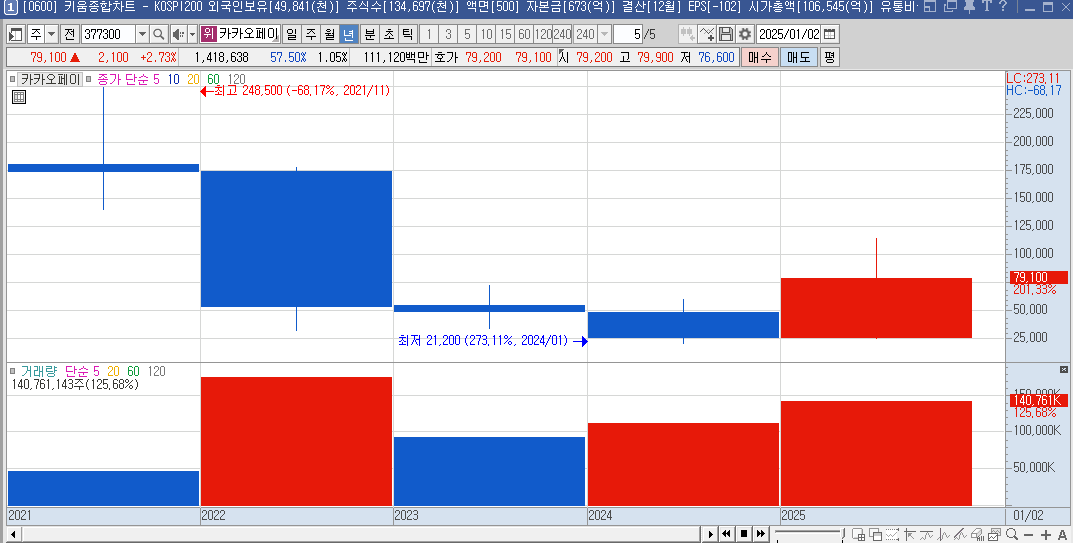Toggle 카카오페이 price series marker

tap(12, 79)
